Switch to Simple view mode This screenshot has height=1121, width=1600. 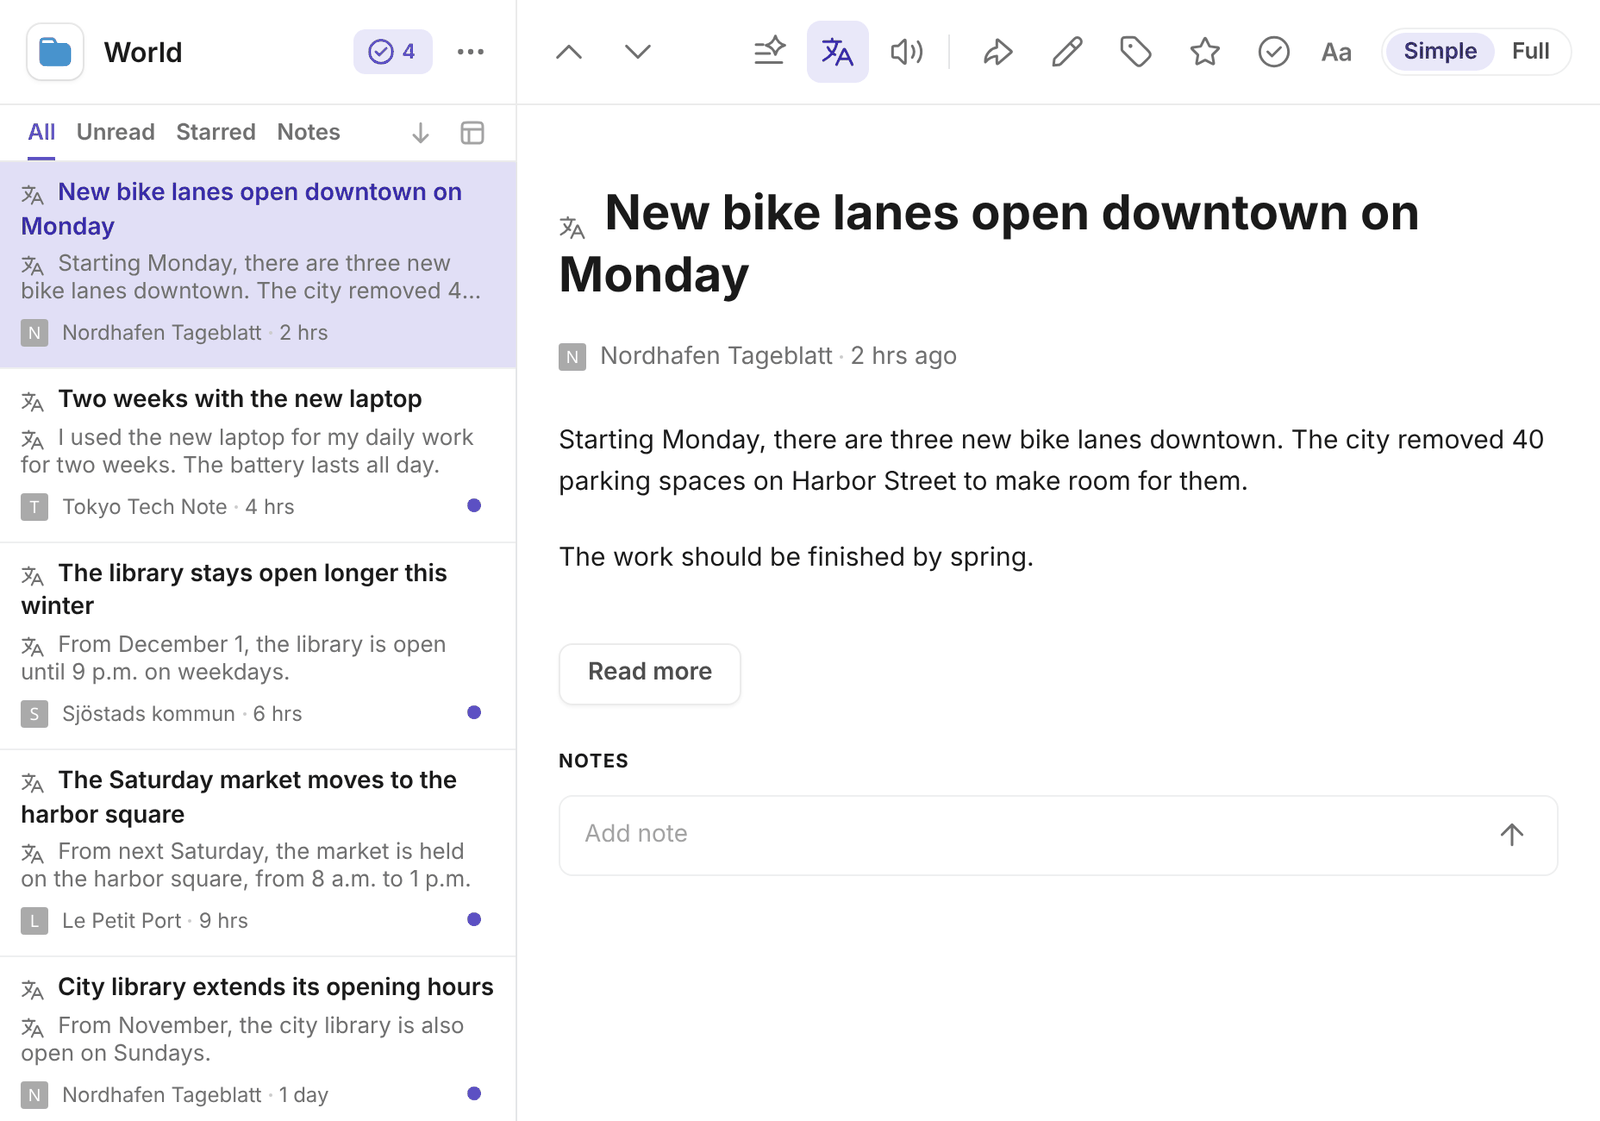1440,52
